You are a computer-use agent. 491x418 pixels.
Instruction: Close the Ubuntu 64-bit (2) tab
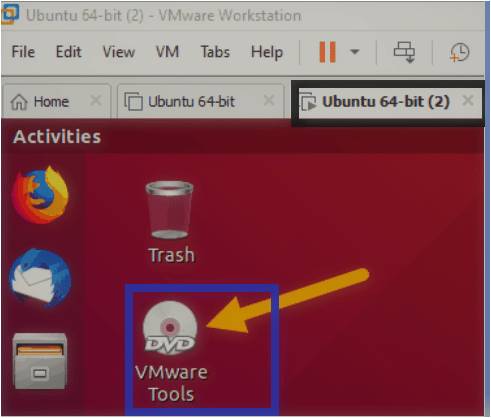tap(468, 100)
